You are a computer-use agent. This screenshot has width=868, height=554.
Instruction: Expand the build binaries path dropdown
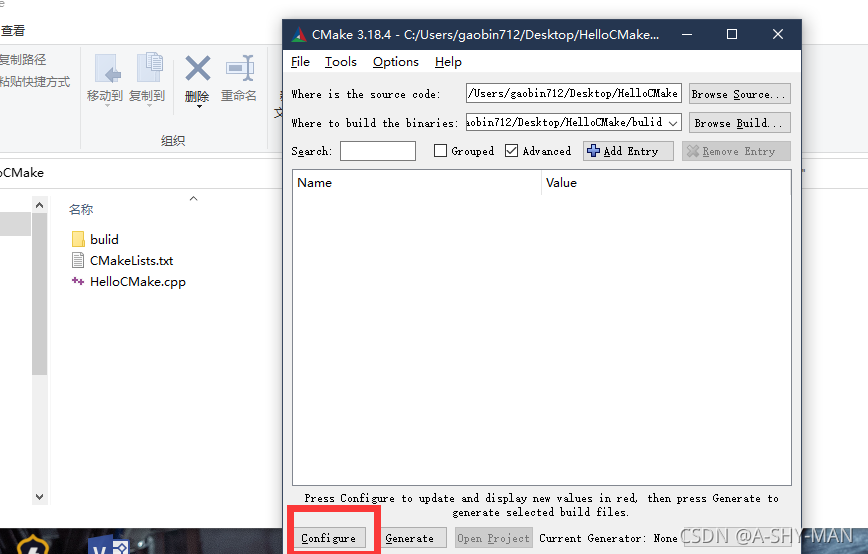coord(673,123)
